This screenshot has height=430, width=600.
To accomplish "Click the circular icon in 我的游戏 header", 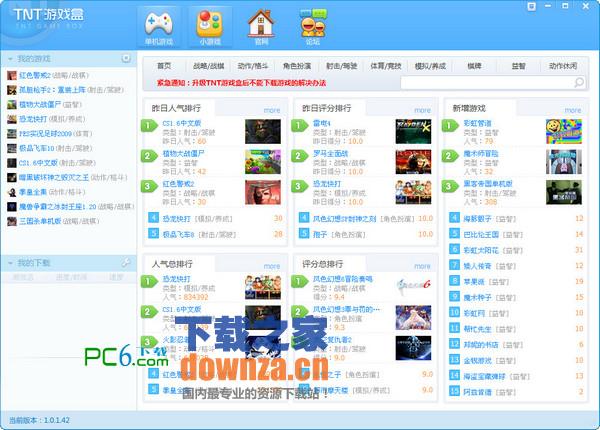I will [126, 59].
